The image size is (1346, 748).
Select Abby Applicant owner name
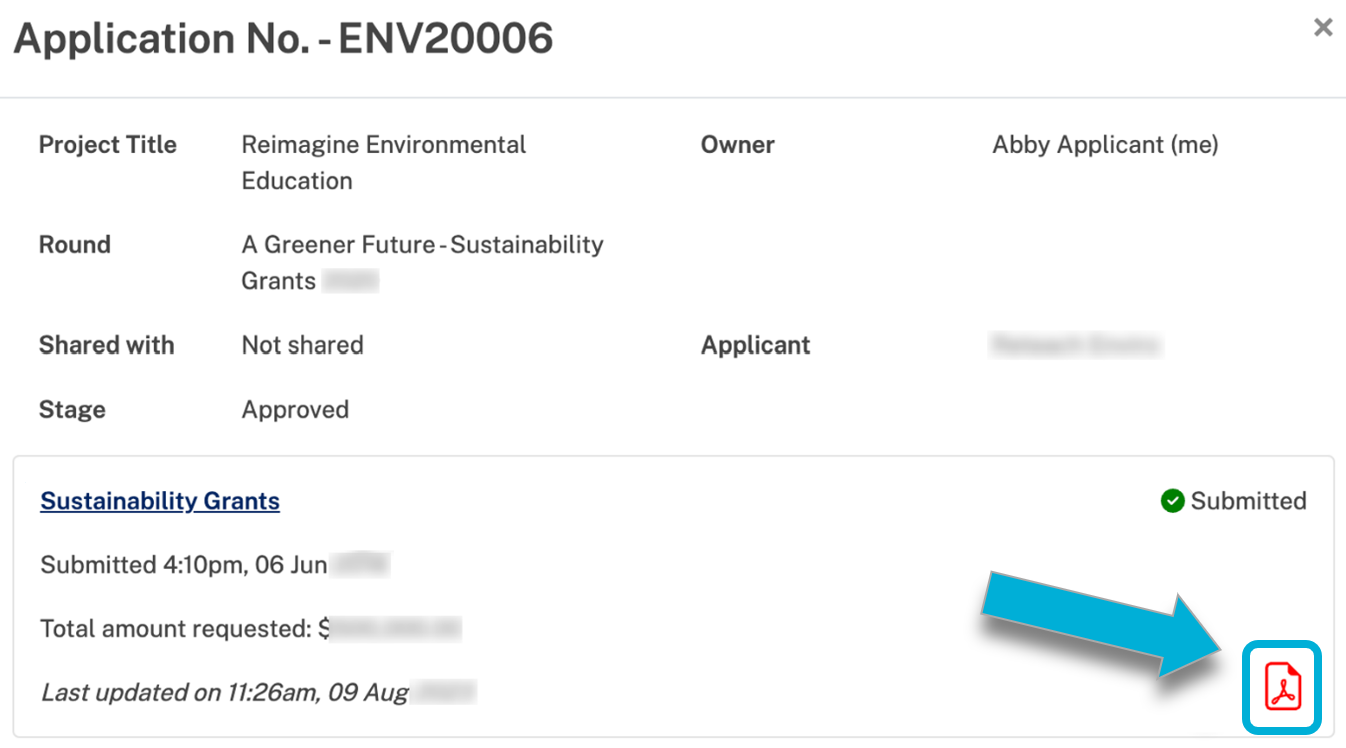point(1105,144)
